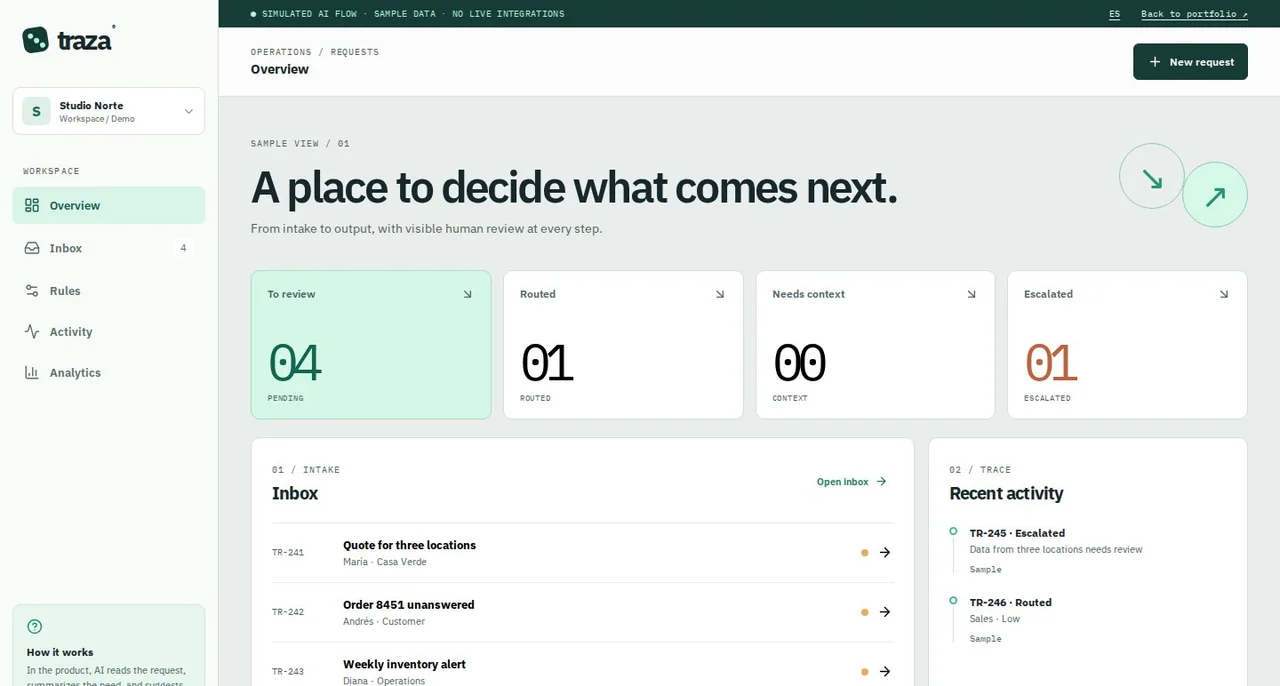This screenshot has width=1280, height=686.
Task: Click the Inbox tray icon
Action: pyautogui.click(x=32, y=248)
